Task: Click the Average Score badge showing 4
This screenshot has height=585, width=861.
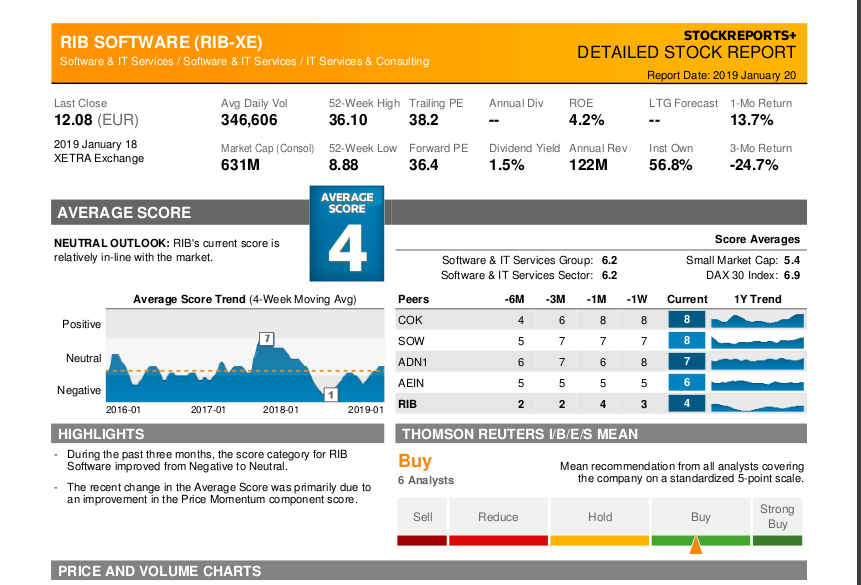Action: point(346,233)
